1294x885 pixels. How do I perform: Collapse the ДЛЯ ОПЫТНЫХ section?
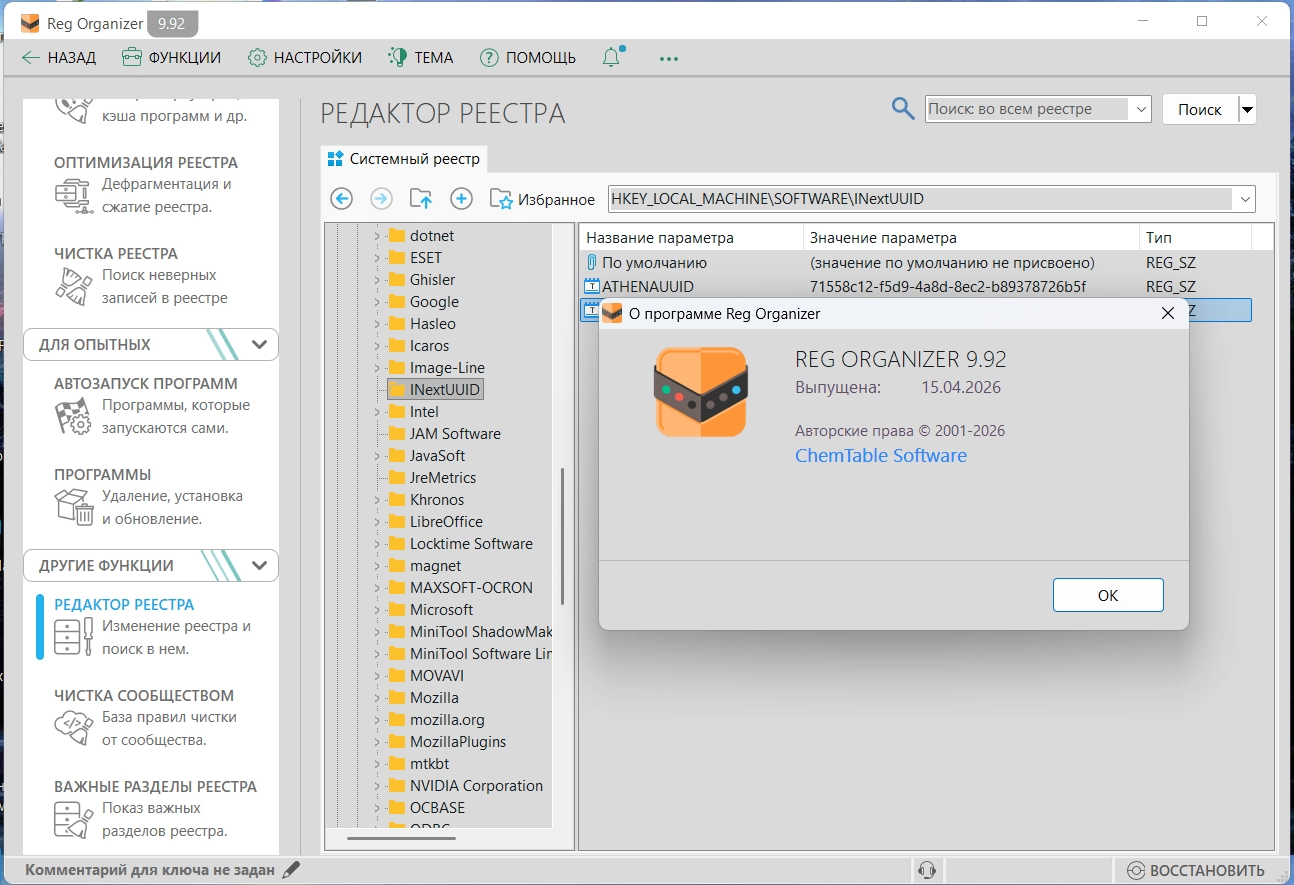[x=260, y=344]
